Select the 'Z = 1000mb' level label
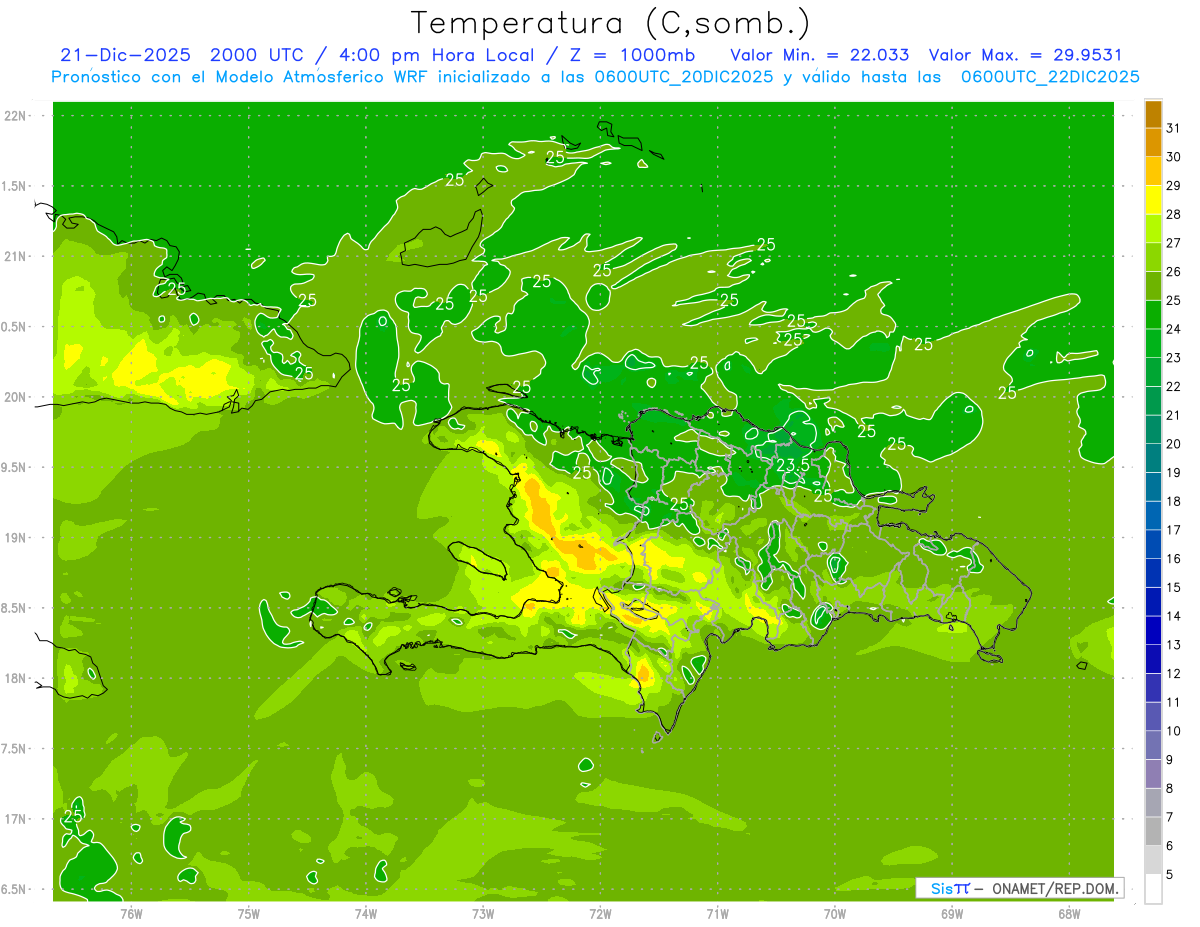The image size is (1200, 927). 632,54
